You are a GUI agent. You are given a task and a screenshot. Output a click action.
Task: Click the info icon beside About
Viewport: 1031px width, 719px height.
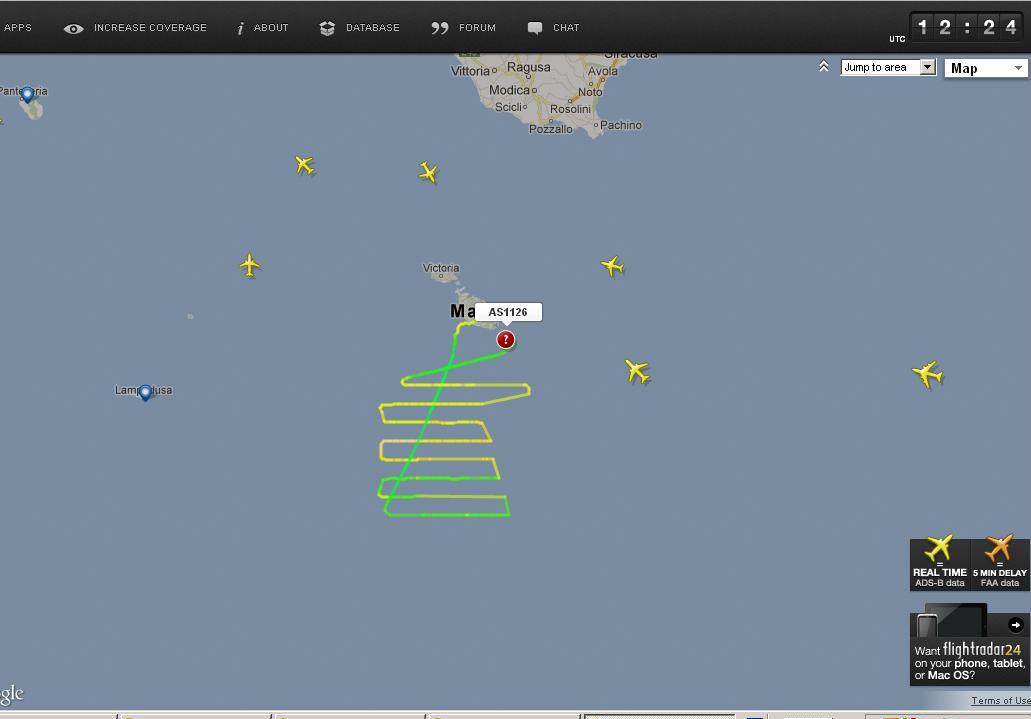(241, 28)
